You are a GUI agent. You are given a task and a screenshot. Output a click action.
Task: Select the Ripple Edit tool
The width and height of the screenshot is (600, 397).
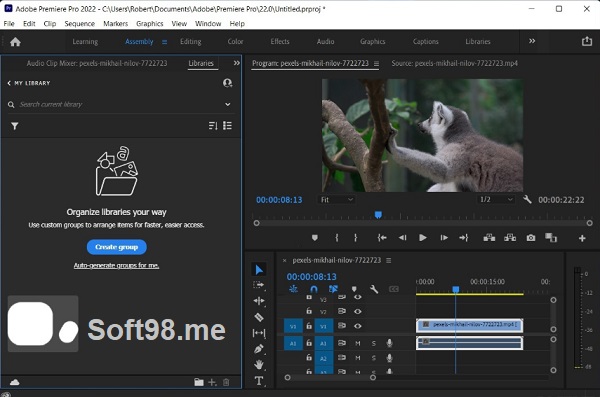click(x=259, y=301)
